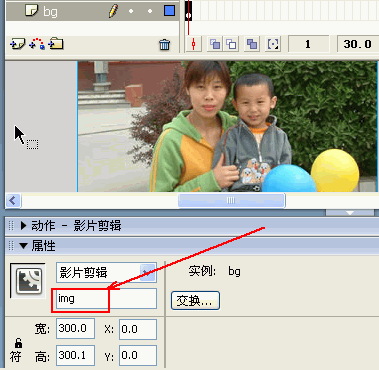Insert a layer folder
The image size is (379, 370).
pos(56,44)
